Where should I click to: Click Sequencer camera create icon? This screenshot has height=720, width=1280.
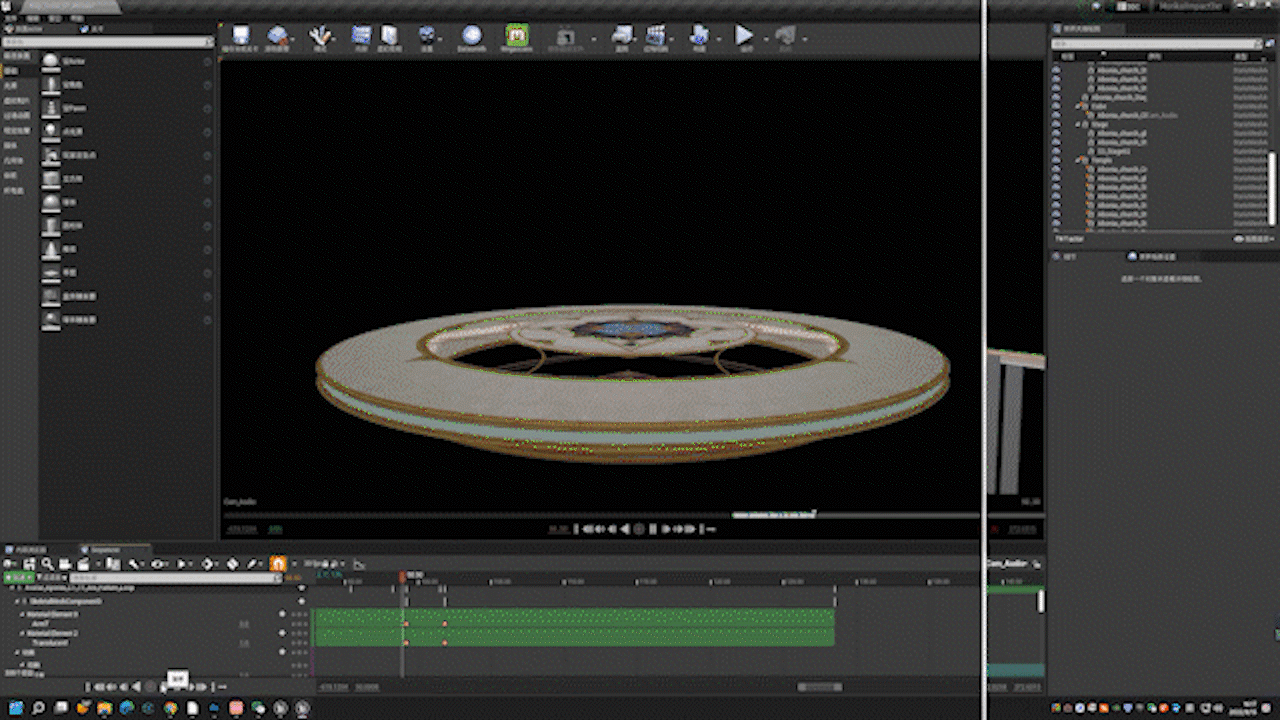coord(65,564)
